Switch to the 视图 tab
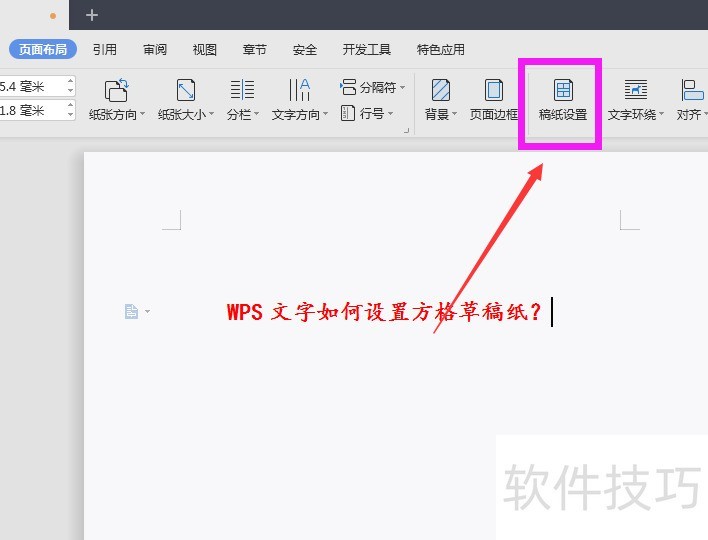708x540 pixels. click(x=205, y=49)
